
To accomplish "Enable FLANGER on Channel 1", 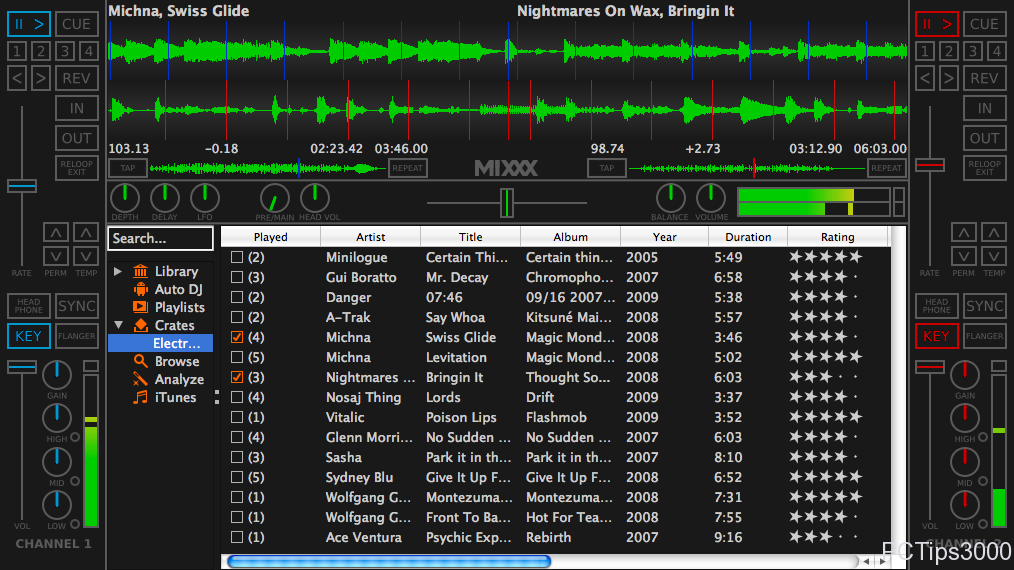I will click(76, 336).
